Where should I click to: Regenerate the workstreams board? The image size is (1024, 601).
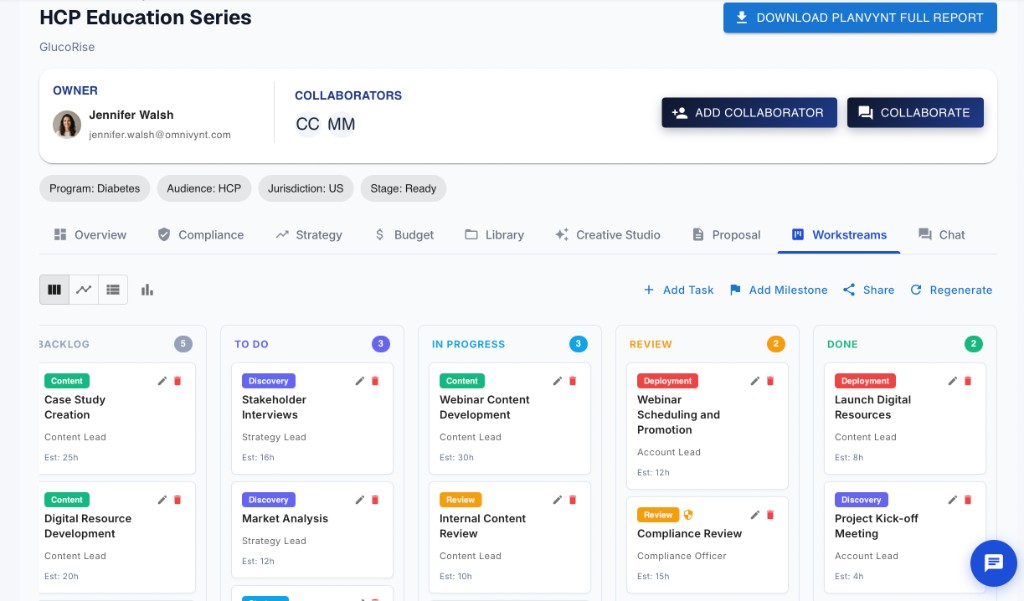tap(950, 290)
